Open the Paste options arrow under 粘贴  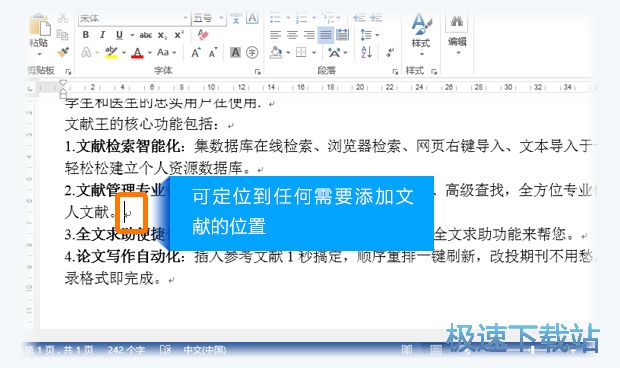click(x=40, y=54)
